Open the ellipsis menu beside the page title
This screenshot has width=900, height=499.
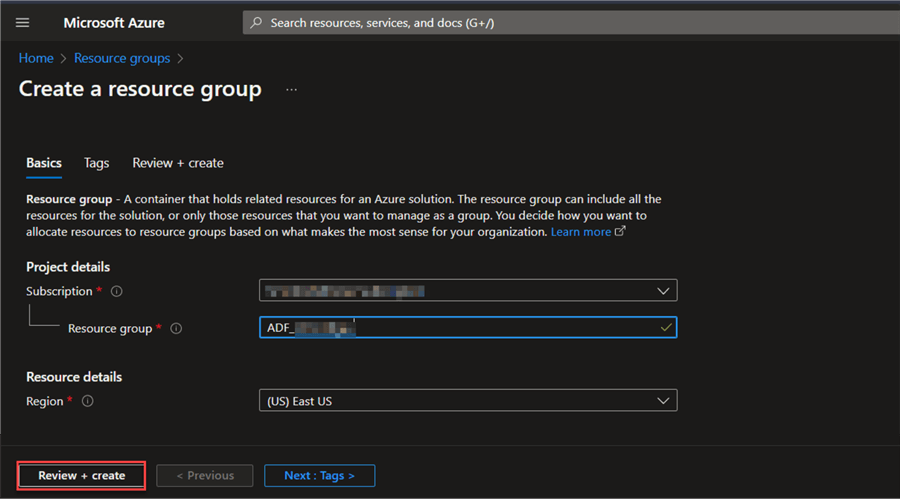tap(291, 90)
